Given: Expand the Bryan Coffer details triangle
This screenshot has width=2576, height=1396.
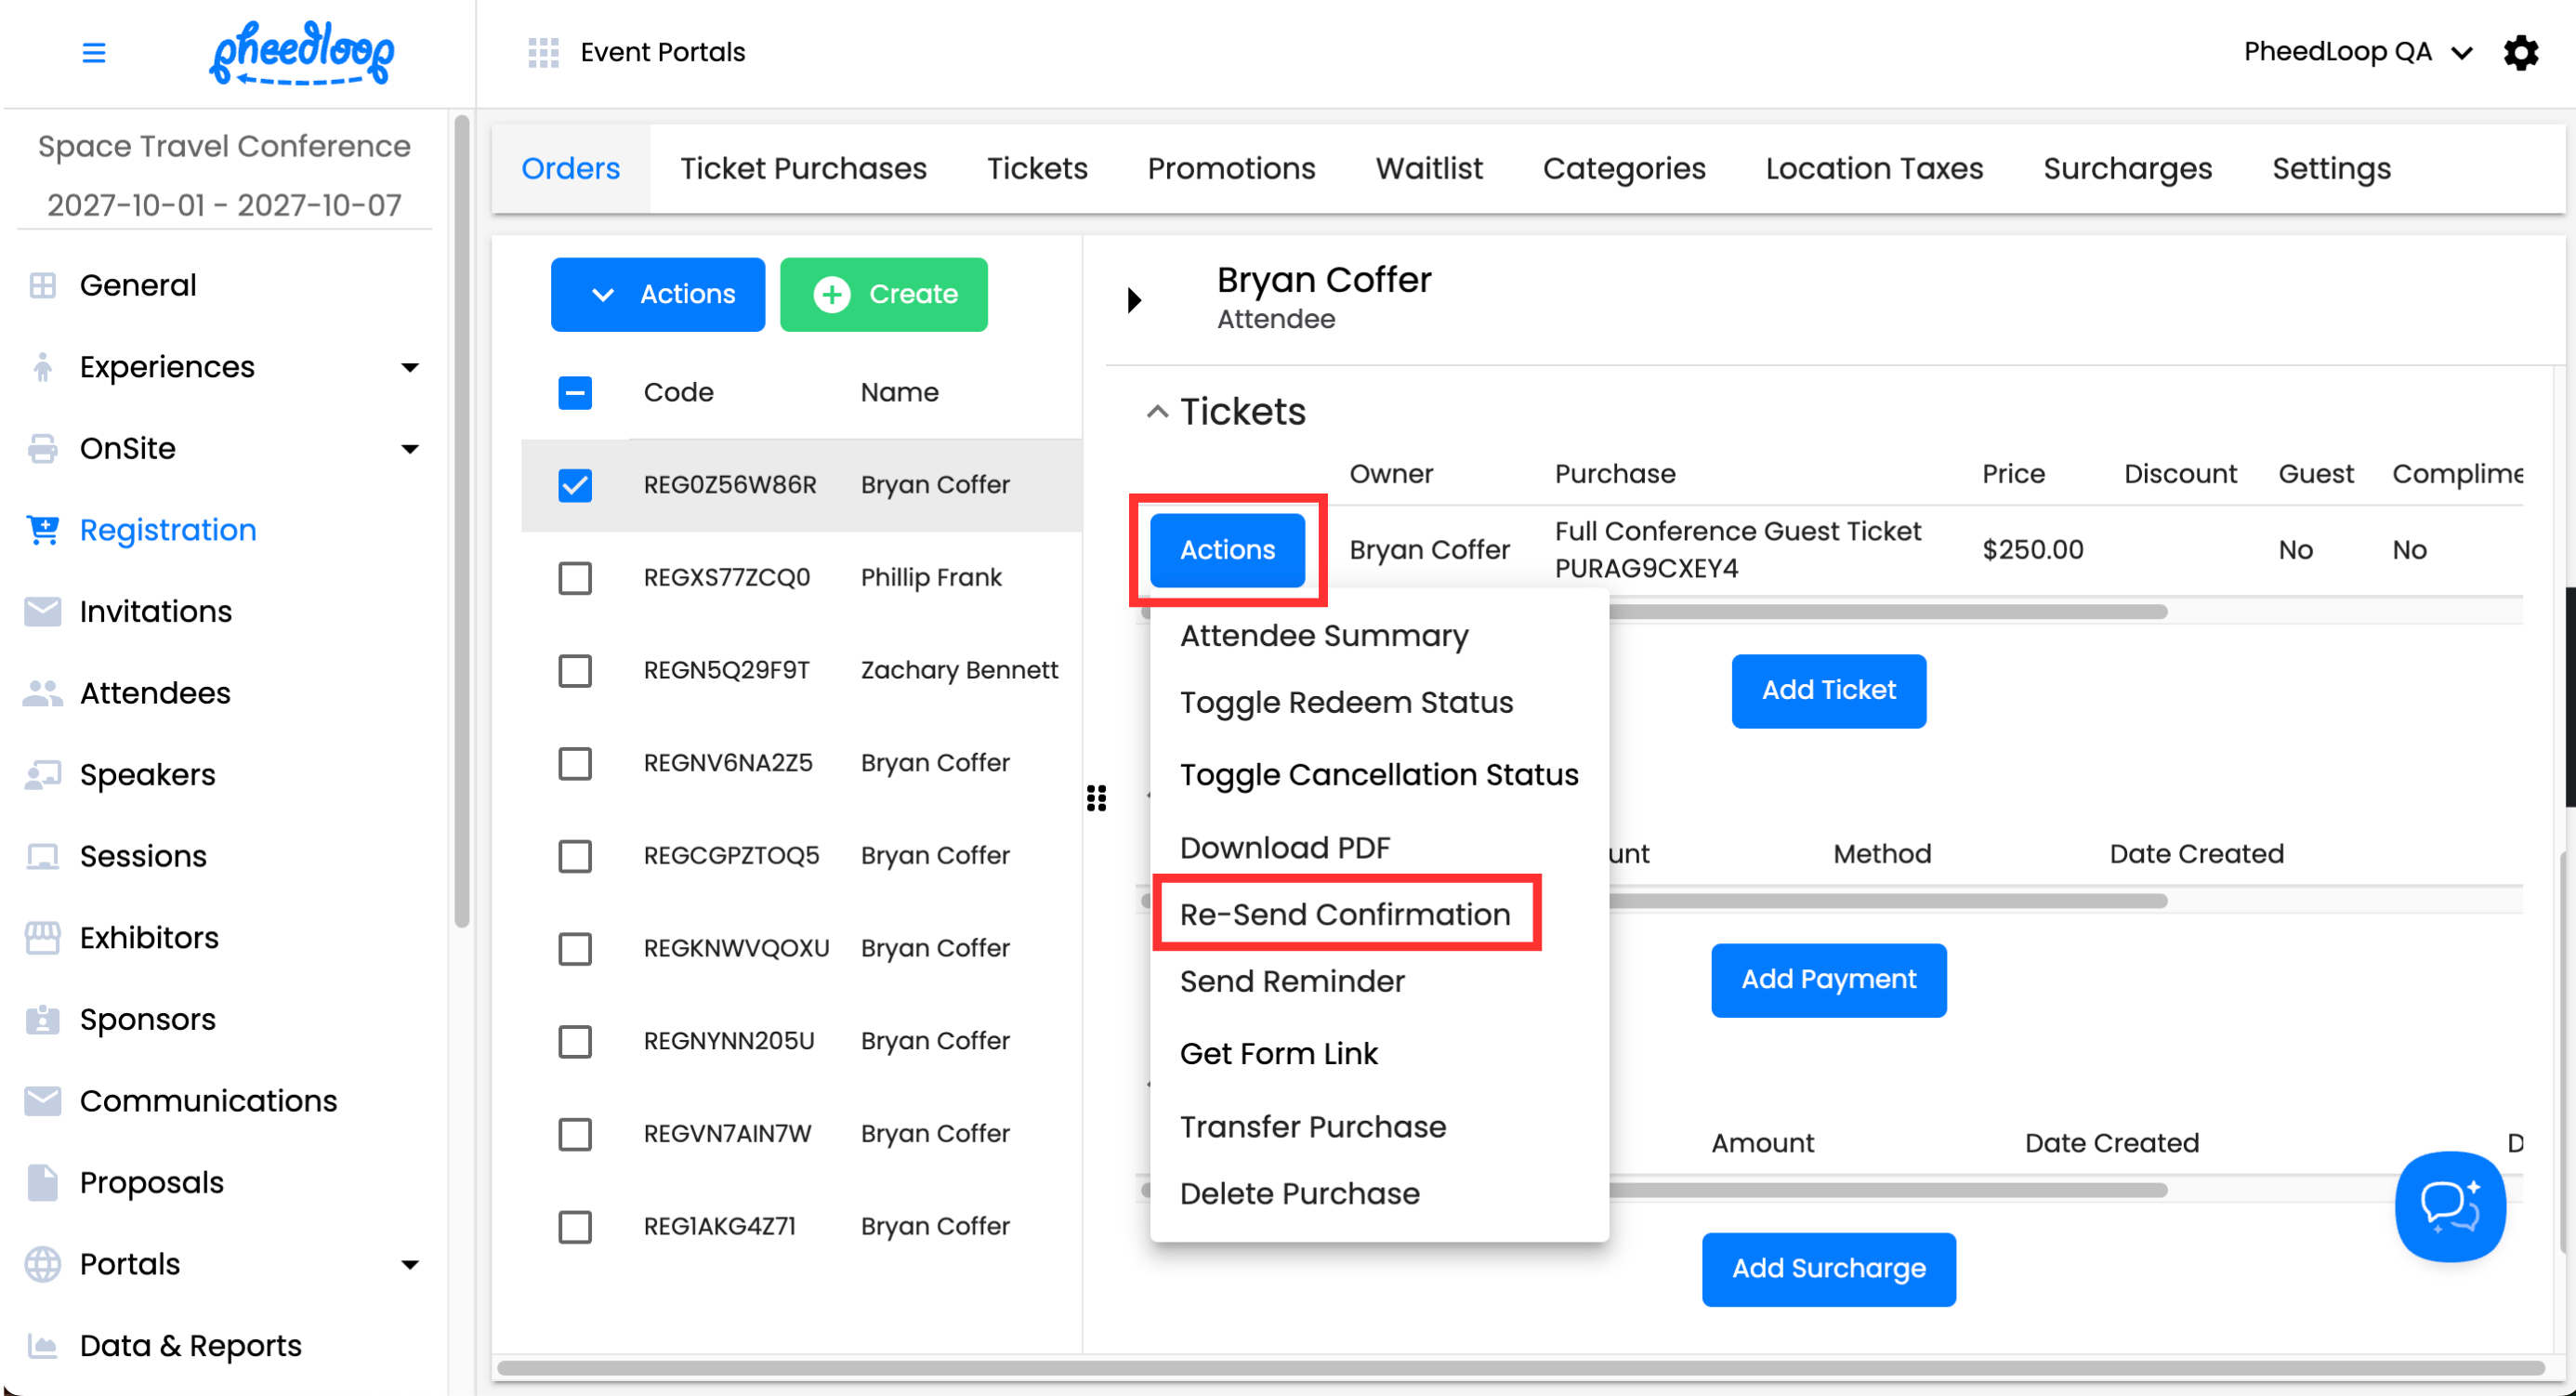Looking at the screenshot, I should point(1134,300).
